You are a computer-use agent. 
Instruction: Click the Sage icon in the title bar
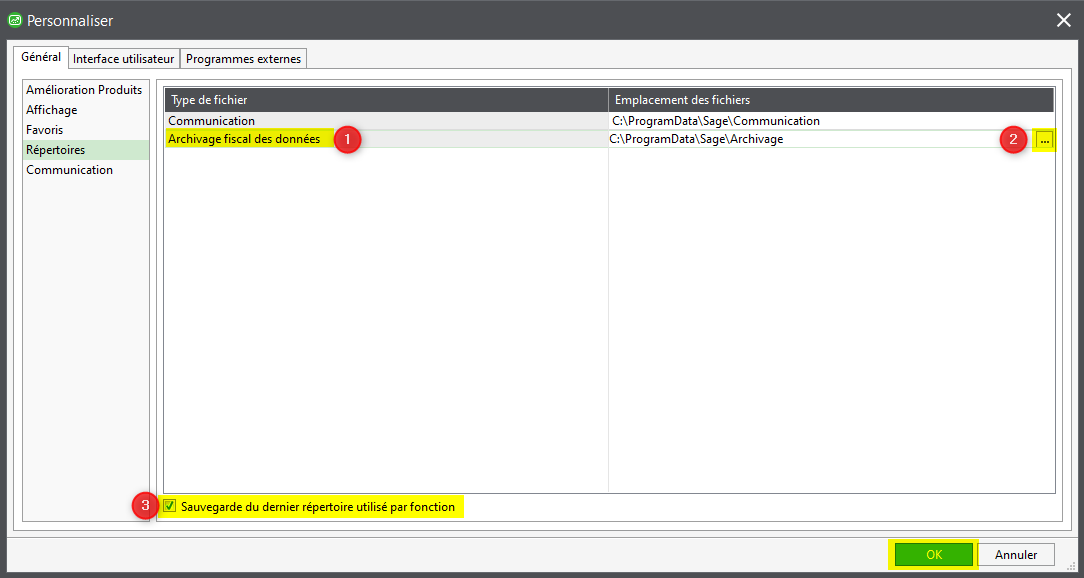click(x=15, y=20)
